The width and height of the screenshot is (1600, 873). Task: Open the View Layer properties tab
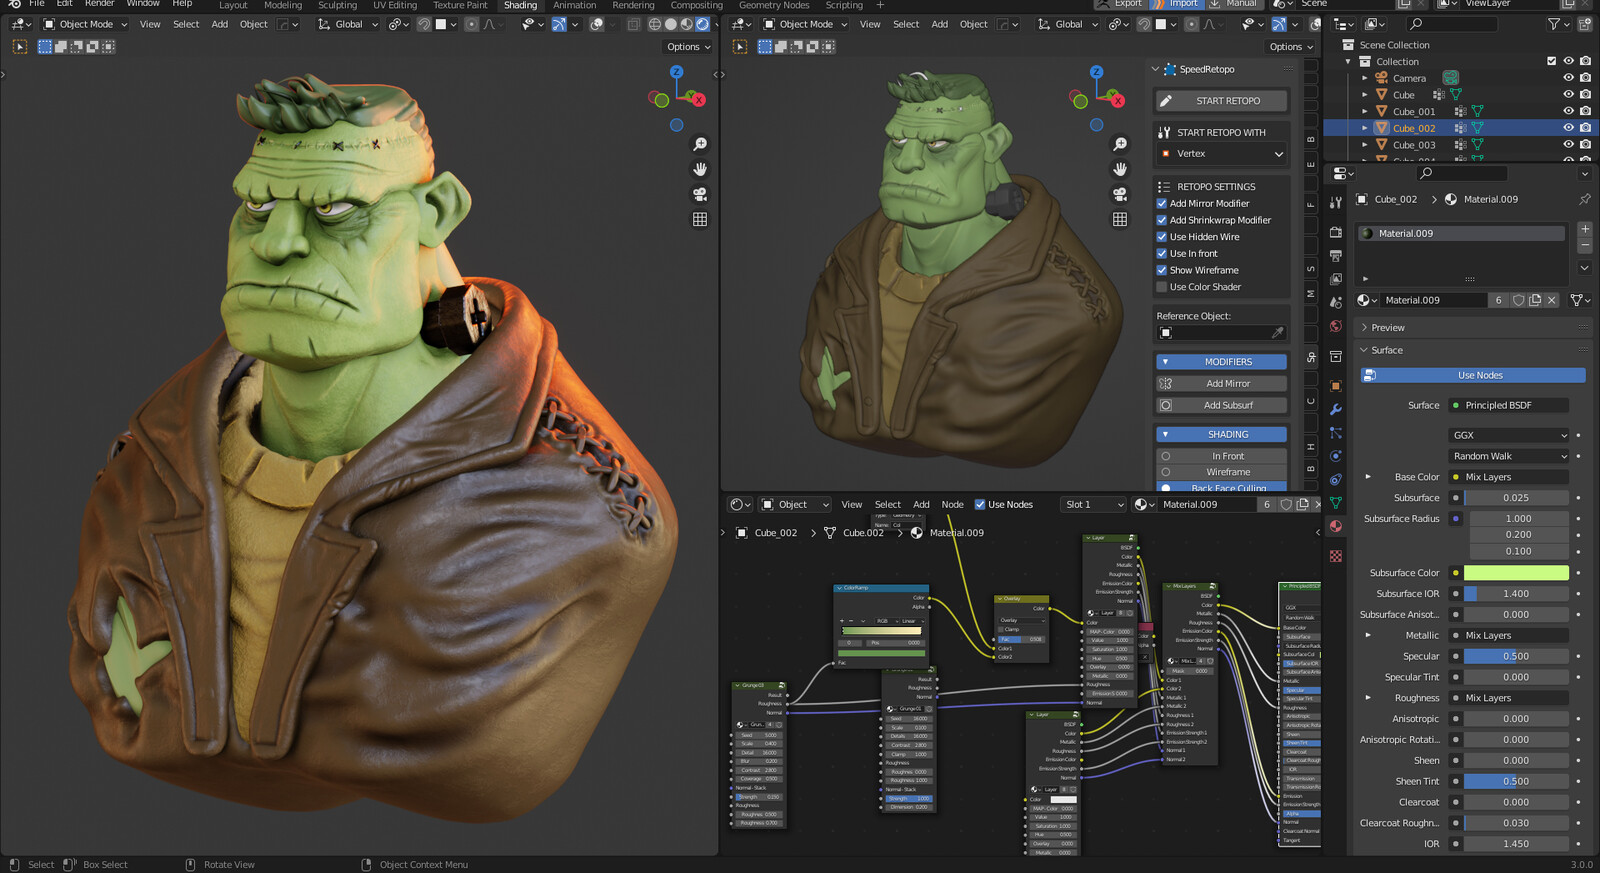(1336, 279)
